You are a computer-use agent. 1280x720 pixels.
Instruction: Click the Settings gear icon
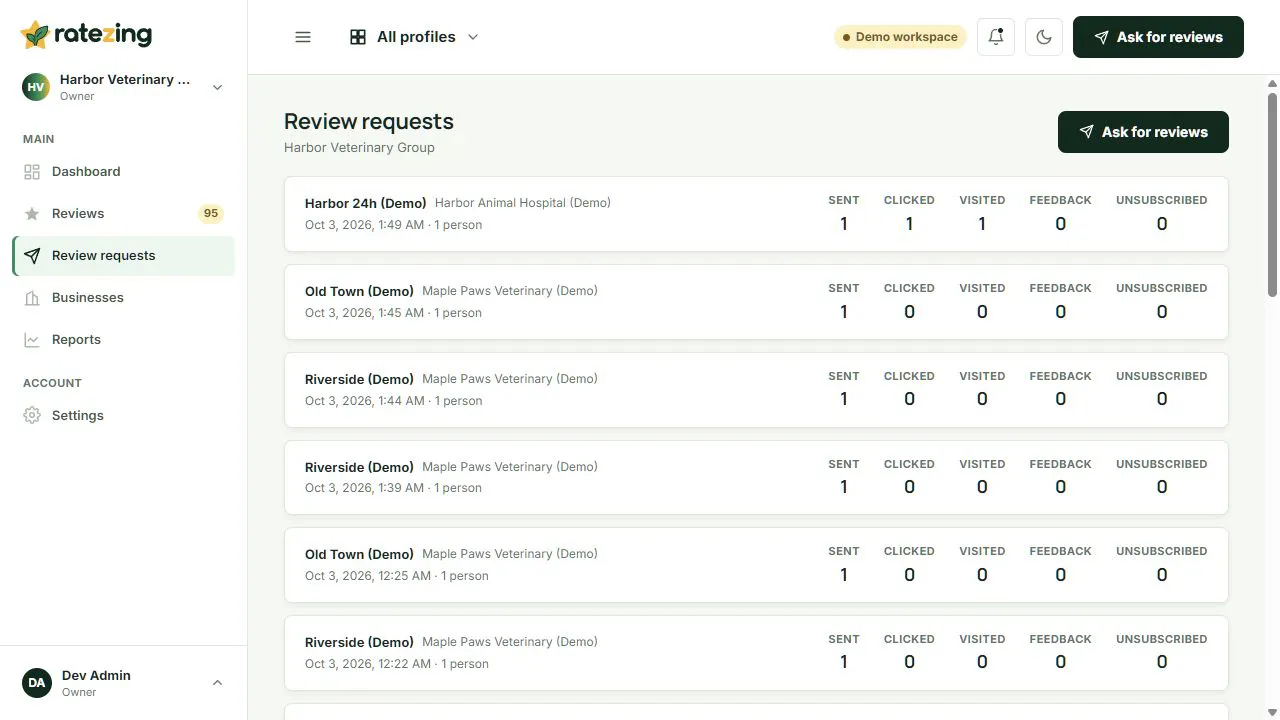point(32,416)
